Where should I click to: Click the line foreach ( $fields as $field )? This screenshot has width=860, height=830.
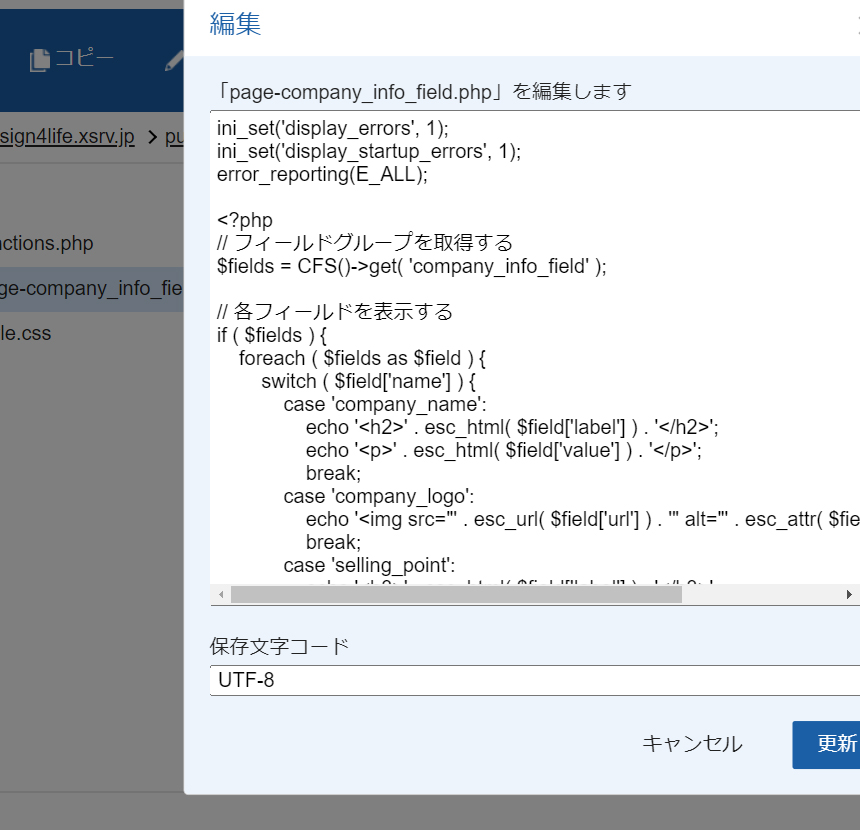click(362, 358)
